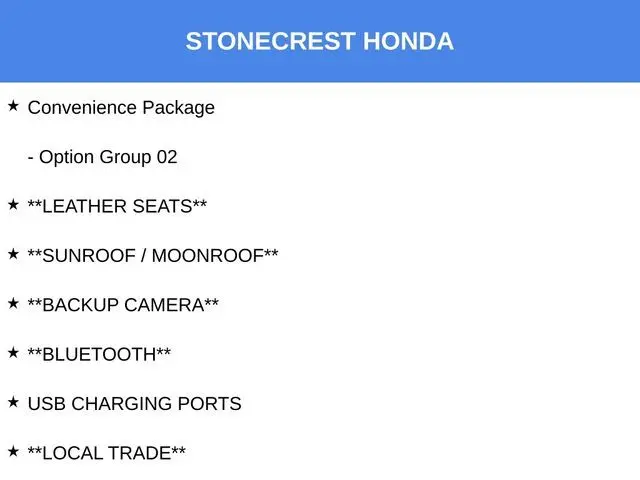Click the LEATHER SEATS feature text
The image size is (640, 480).
(117, 207)
